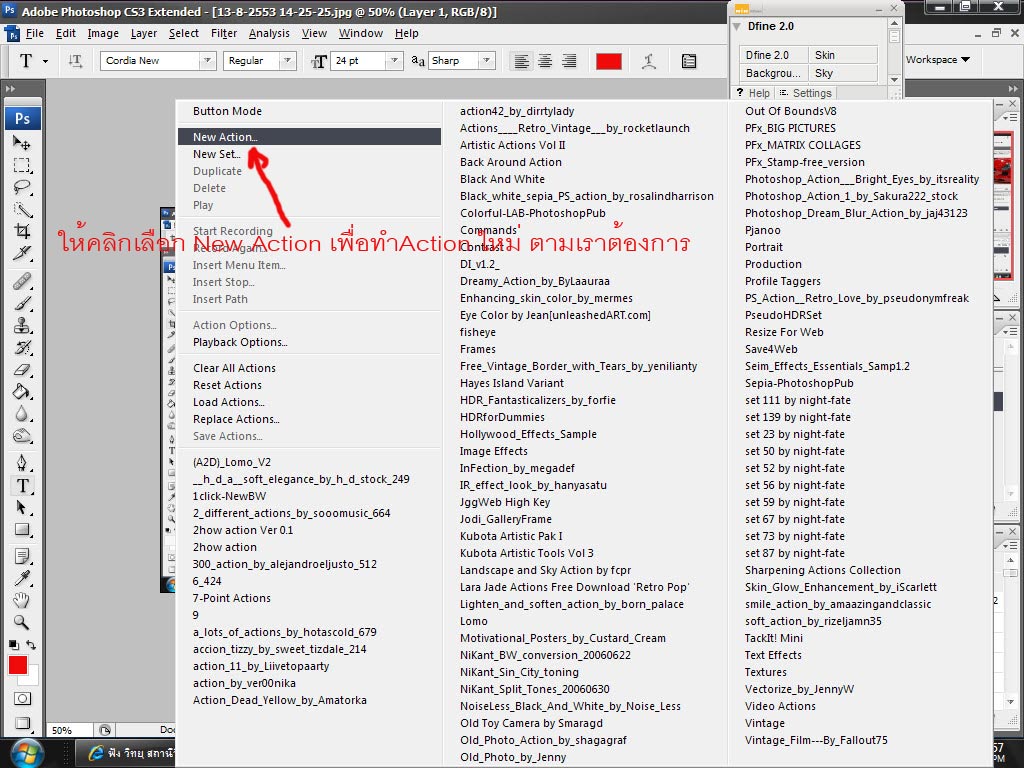1024x768 pixels.
Task: Select the Magic Wand tool
Action: (22, 209)
